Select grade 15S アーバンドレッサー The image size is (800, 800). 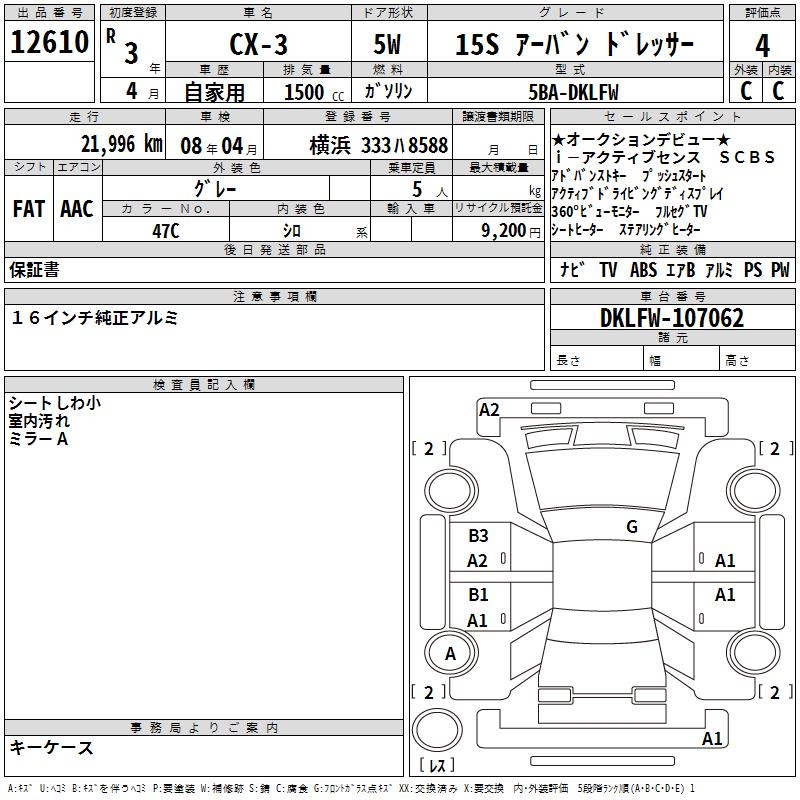[574, 44]
